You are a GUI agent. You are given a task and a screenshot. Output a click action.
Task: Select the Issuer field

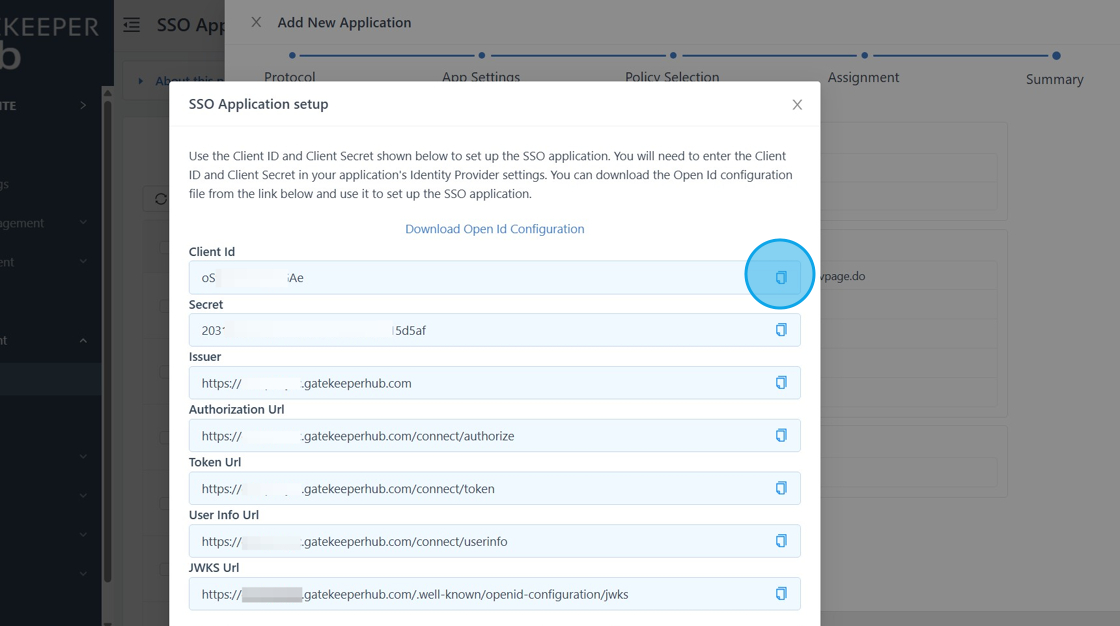point(494,383)
